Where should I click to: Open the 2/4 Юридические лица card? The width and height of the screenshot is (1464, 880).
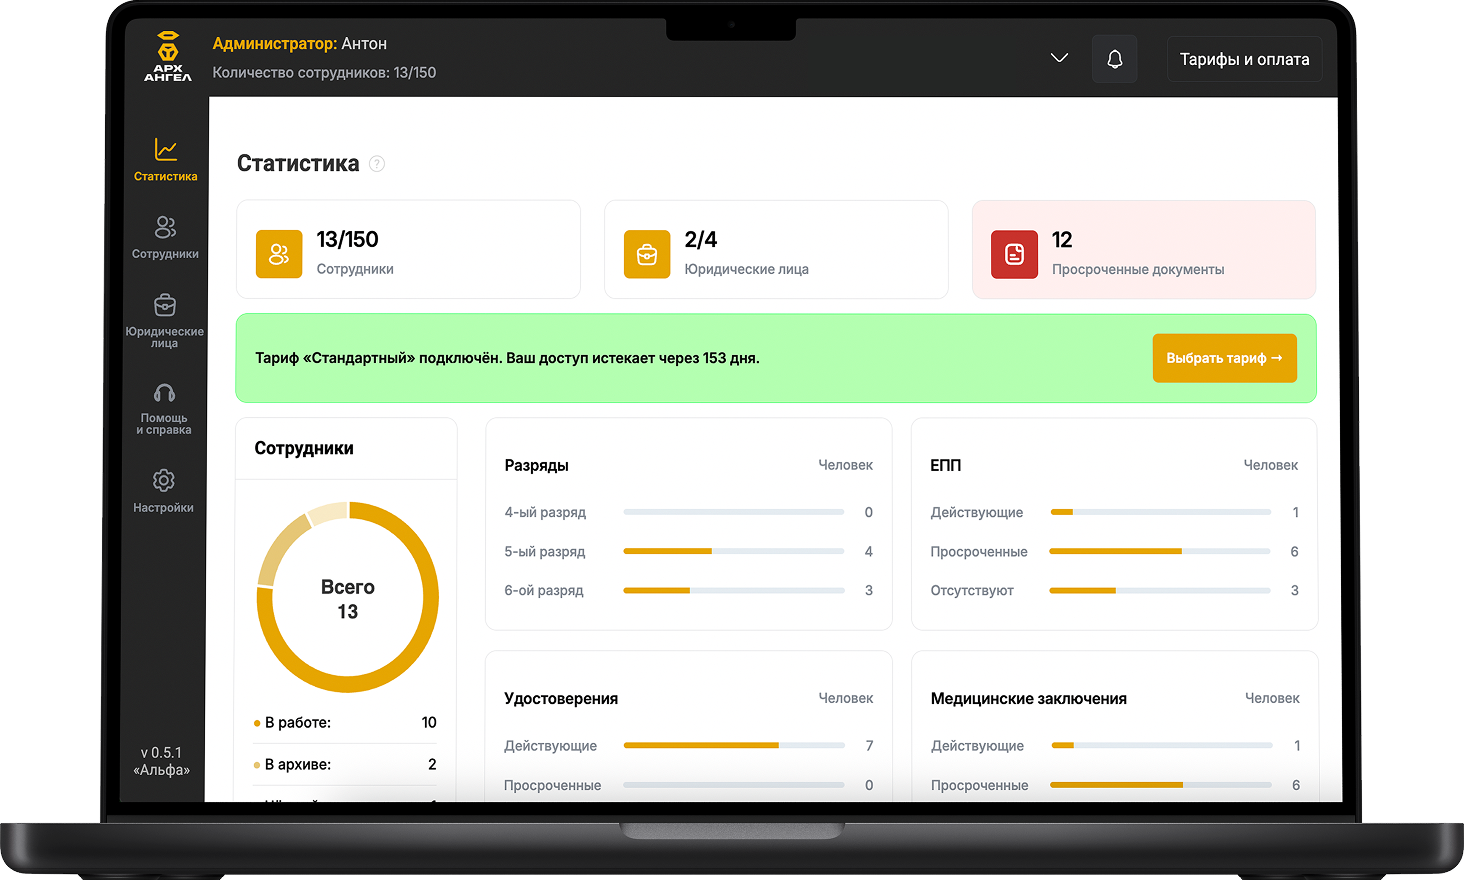pyautogui.click(x=776, y=249)
